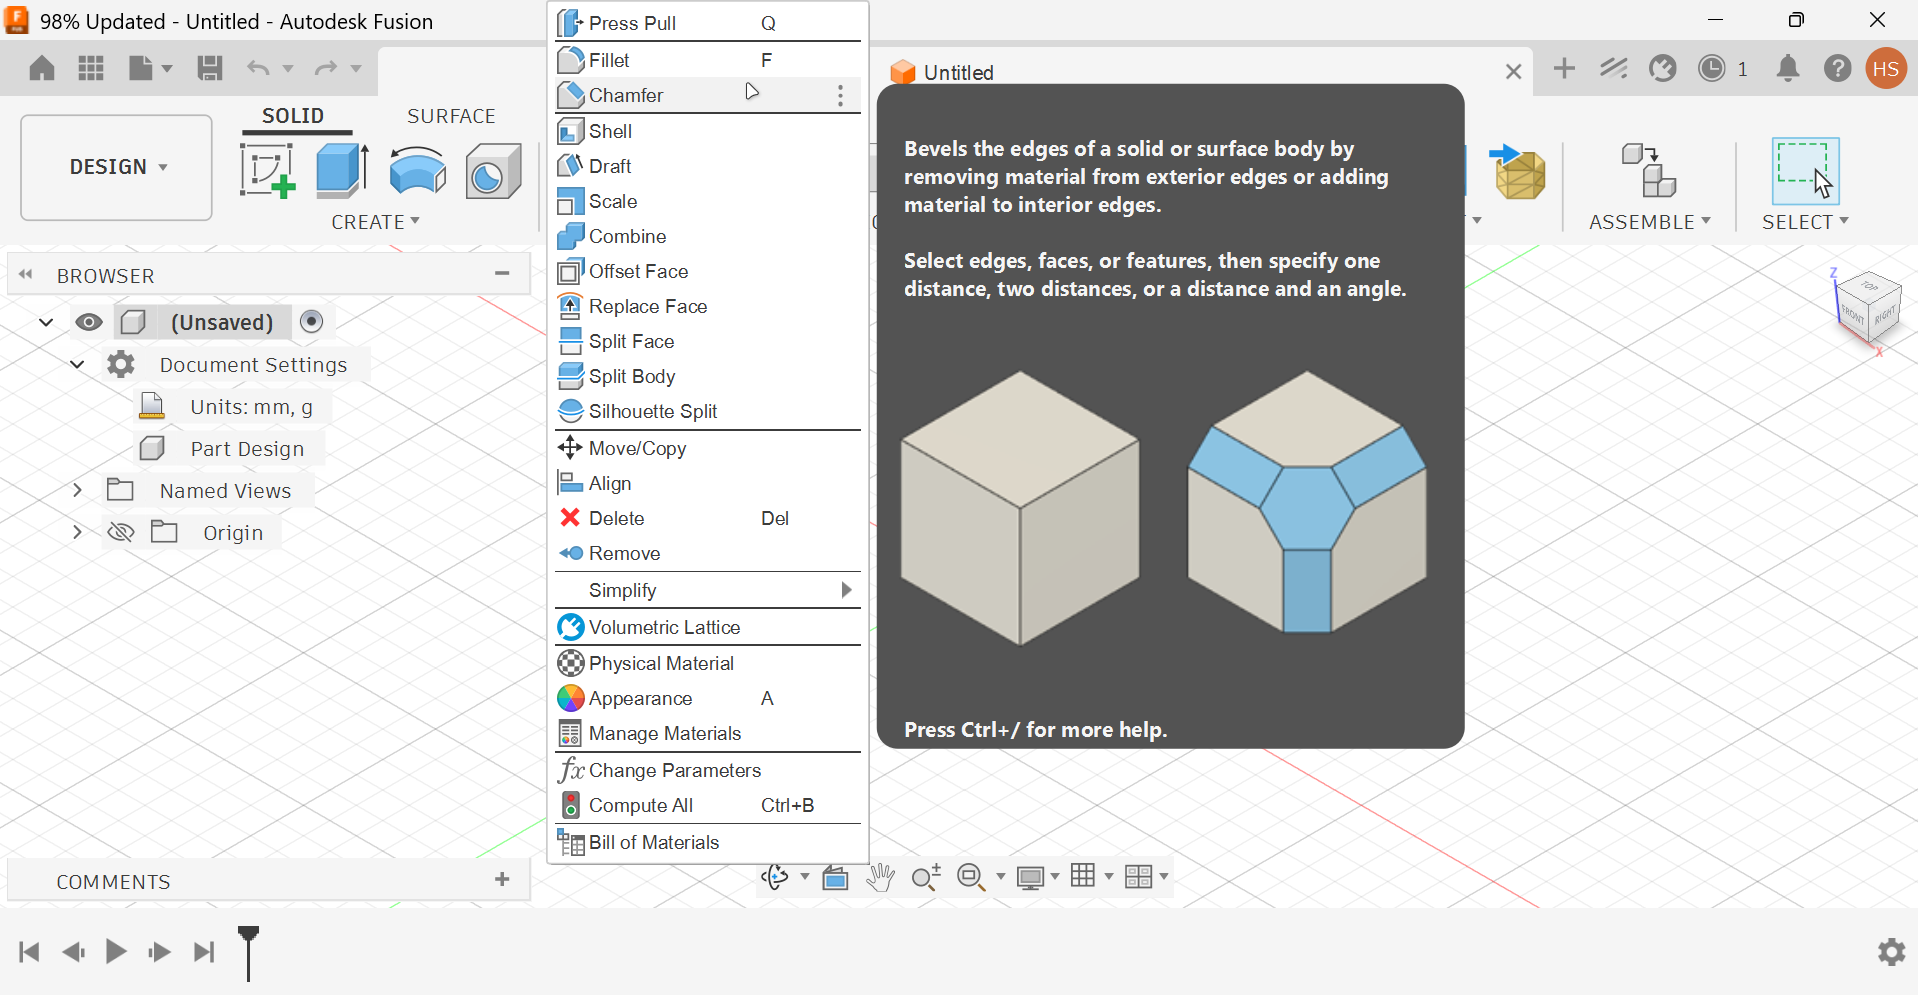Open the CREATE panel dropdown
Viewport: 1918px width, 995px height.
coord(376,222)
